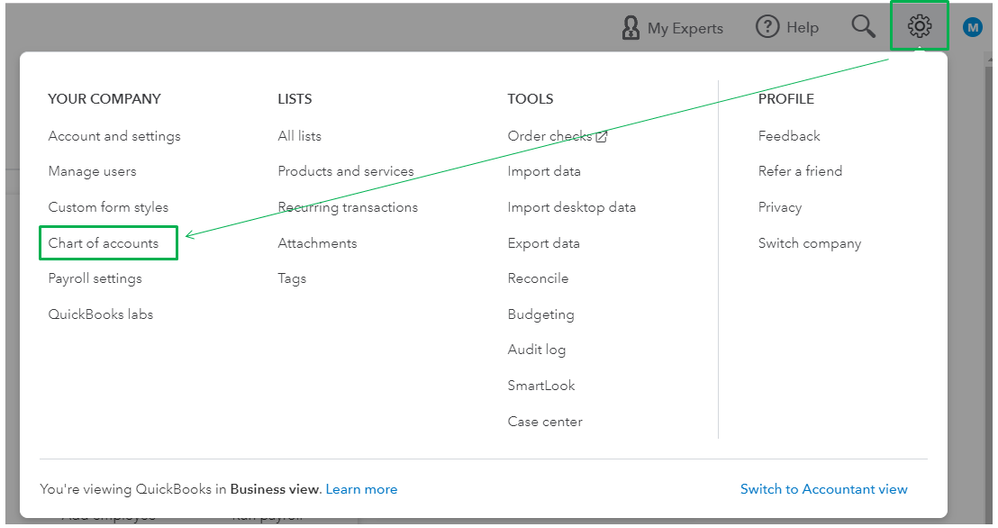This screenshot has width=998, height=528.
Task: Go to Products and services list
Action: point(345,171)
